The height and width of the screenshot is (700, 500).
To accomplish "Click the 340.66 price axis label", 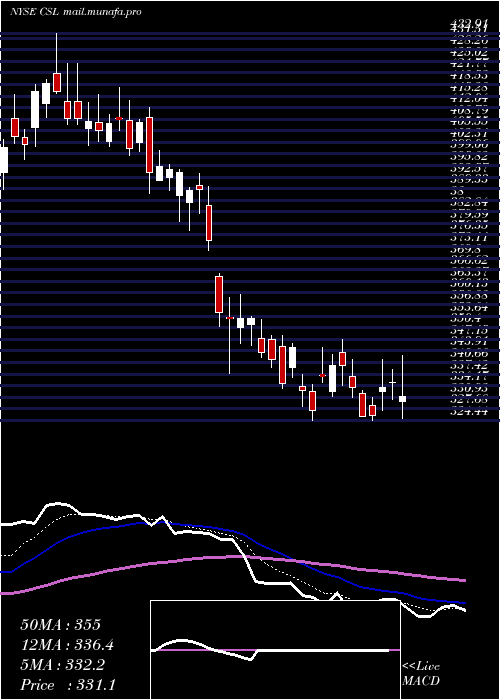I will point(469,354).
